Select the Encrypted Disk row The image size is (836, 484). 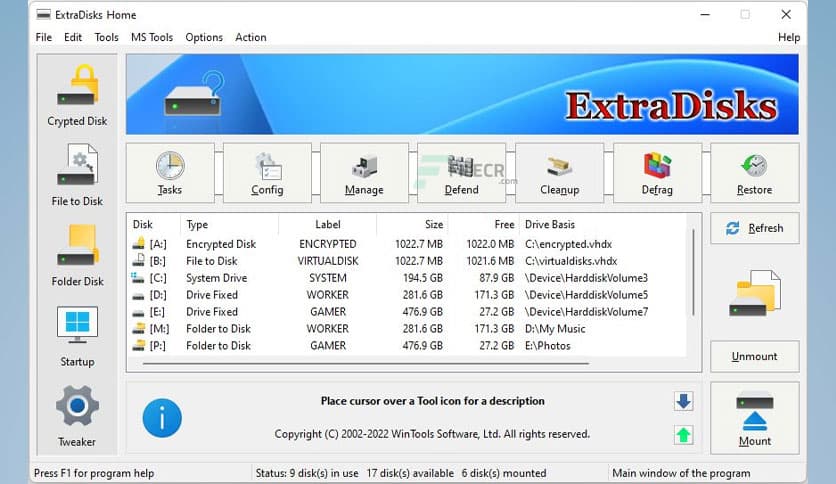point(408,244)
